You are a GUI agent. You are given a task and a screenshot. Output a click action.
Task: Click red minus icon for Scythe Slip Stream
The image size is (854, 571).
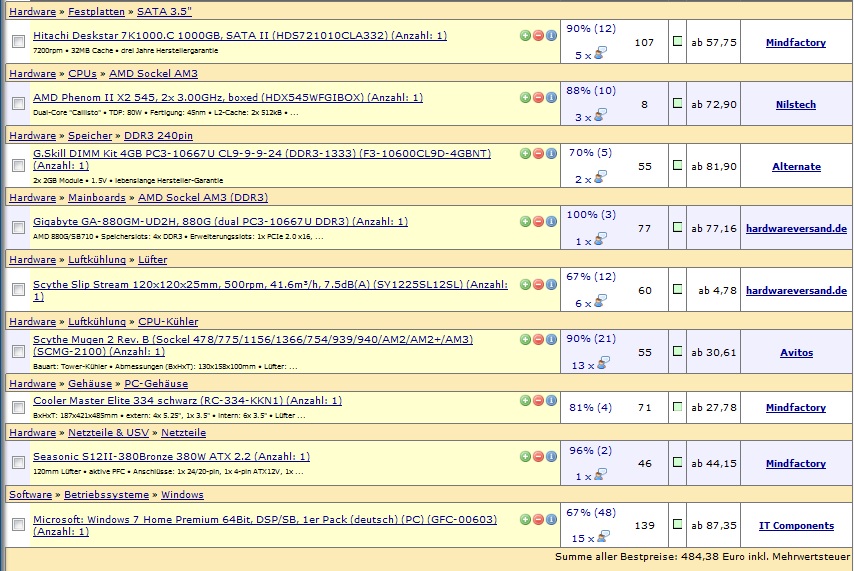click(x=538, y=284)
